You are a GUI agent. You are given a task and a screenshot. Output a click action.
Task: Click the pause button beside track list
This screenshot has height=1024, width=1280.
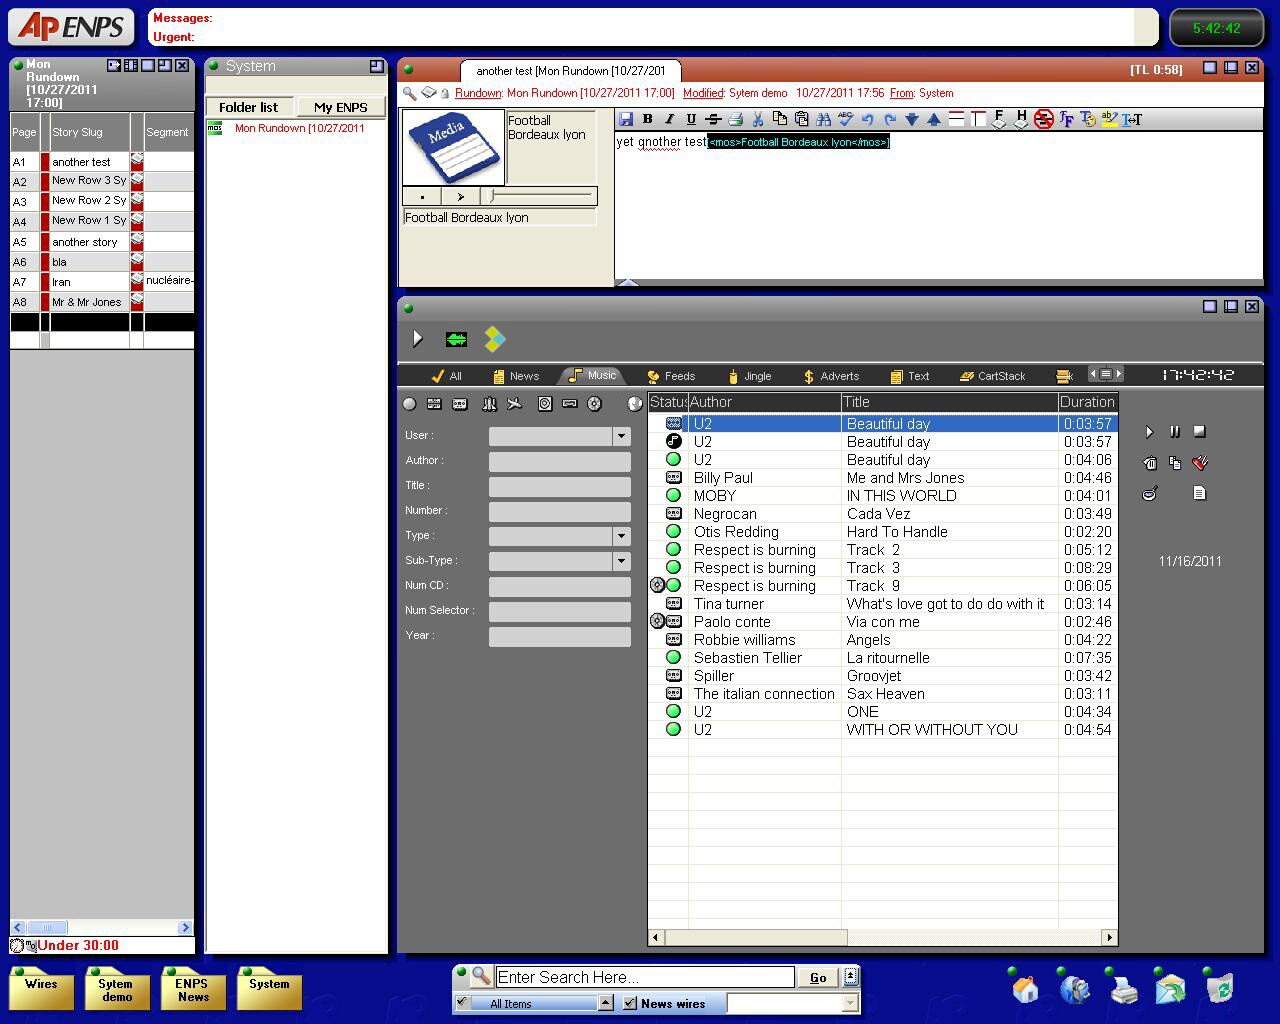point(1175,432)
